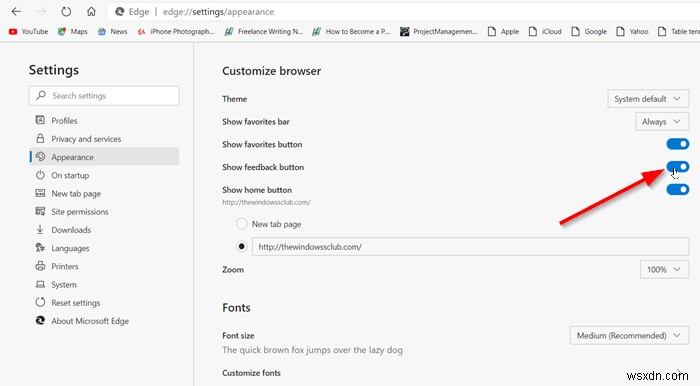This screenshot has width=700, height=386.
Task: Open the Apple bookmark
Action: (x=503, y=31)
